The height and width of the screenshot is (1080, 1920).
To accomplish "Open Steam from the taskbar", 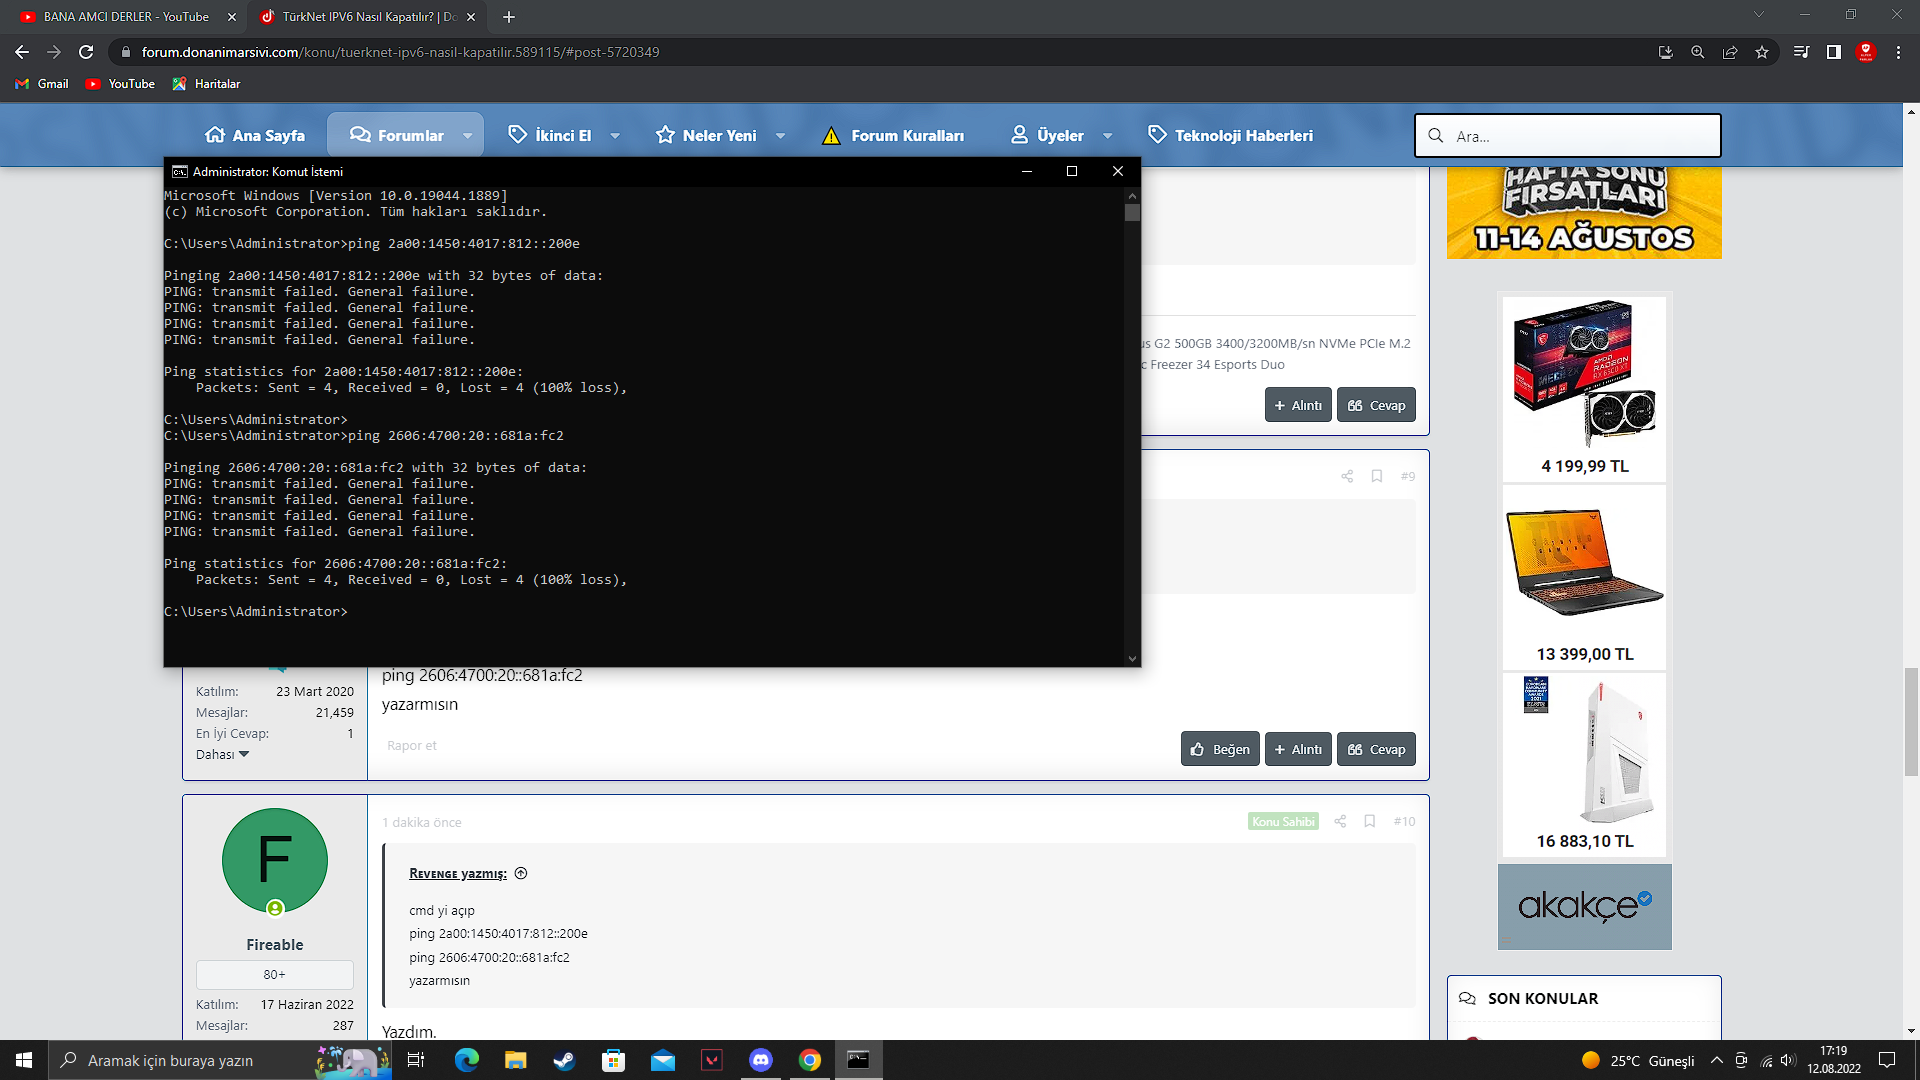I will [x=564, y=1060].
